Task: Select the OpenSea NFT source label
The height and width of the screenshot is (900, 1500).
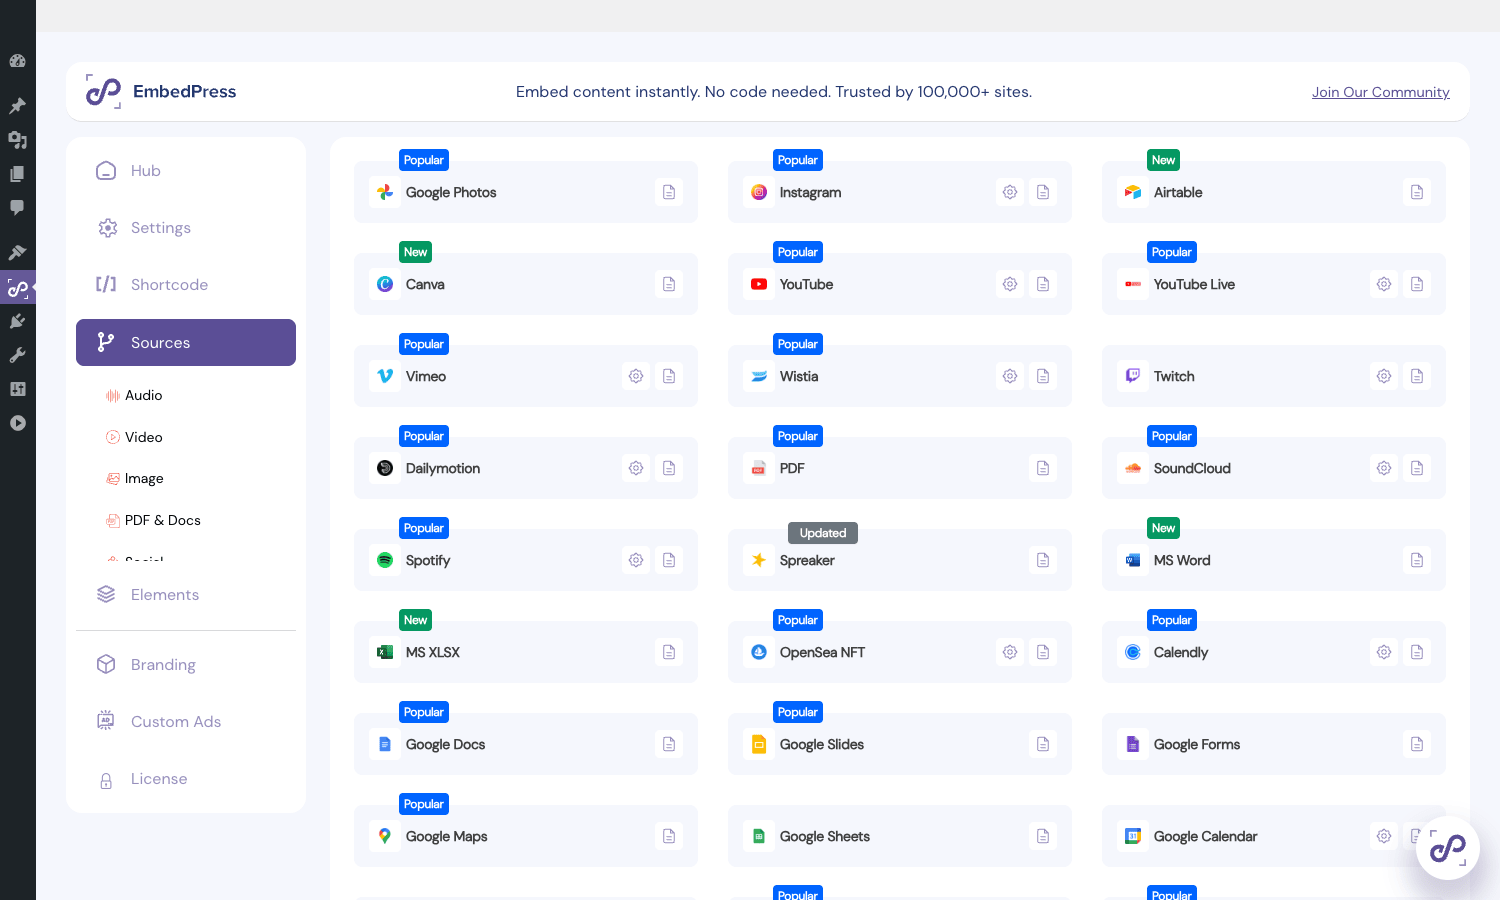Action: tap(822, 653)
